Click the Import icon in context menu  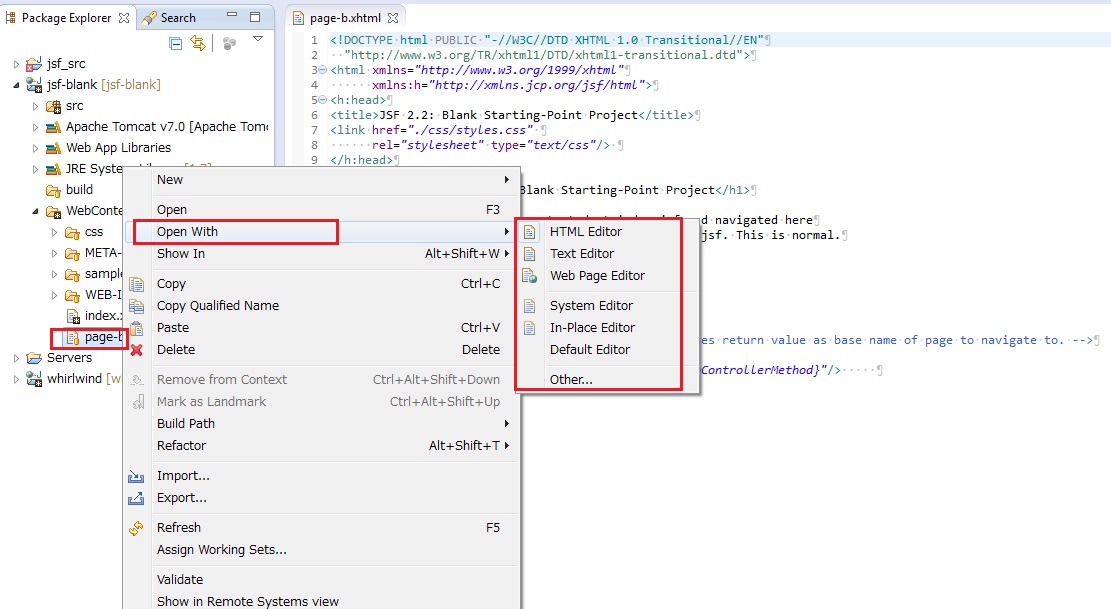(x=137, y=476)
